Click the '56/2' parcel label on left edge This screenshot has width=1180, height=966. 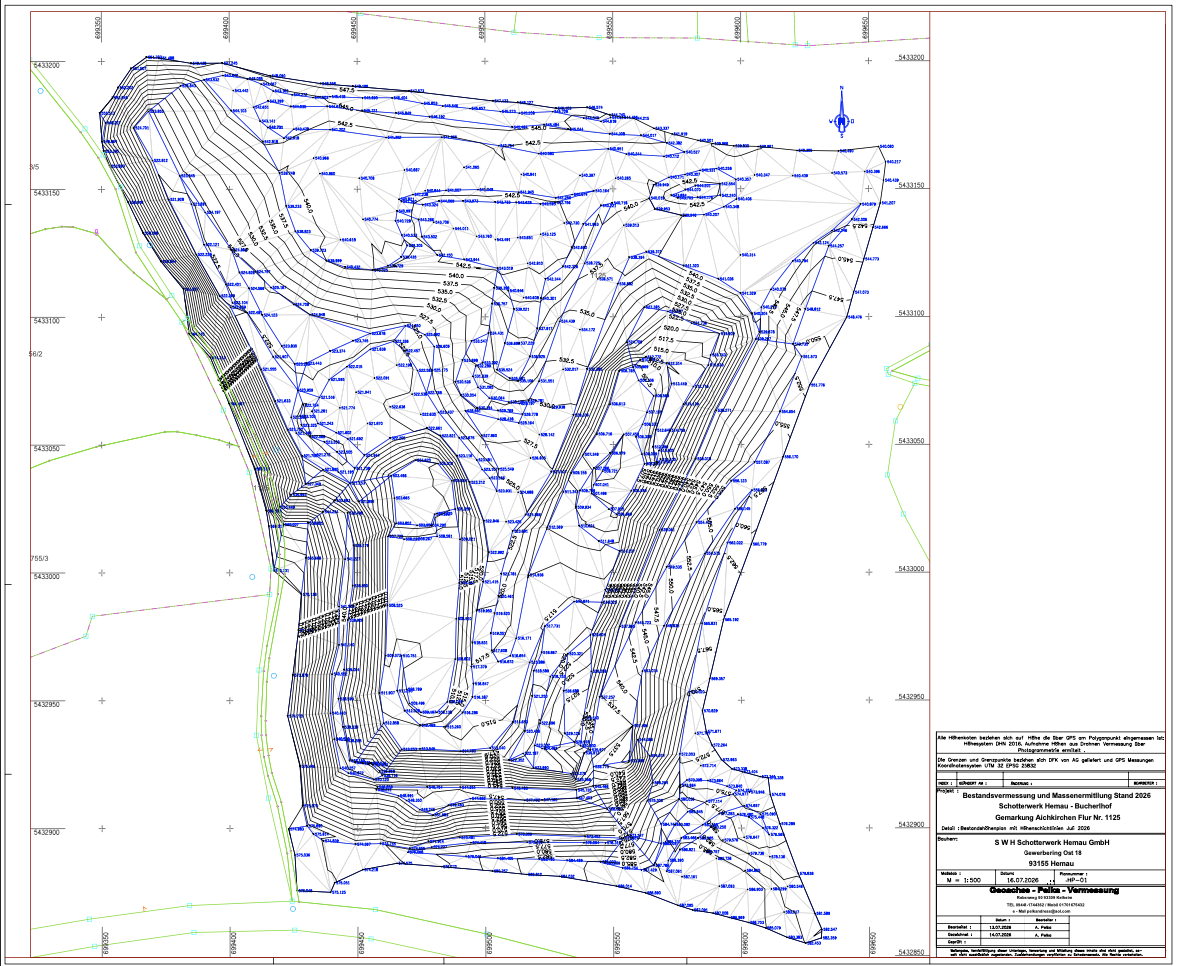coord(35,354)
